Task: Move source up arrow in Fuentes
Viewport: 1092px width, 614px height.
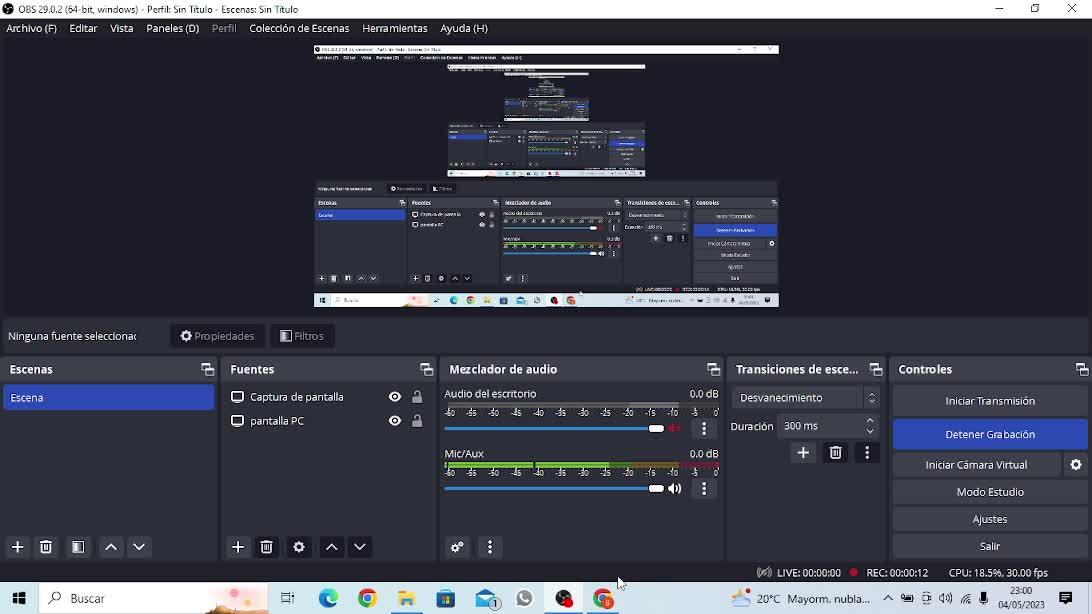Action: coord(332,547)
